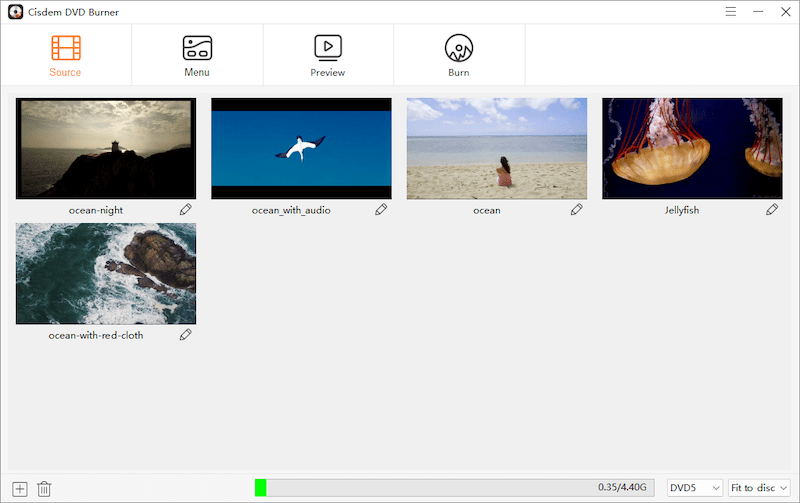800x503 pixels.
Task: Switch to the Burn tab
Action: point(459,55)
